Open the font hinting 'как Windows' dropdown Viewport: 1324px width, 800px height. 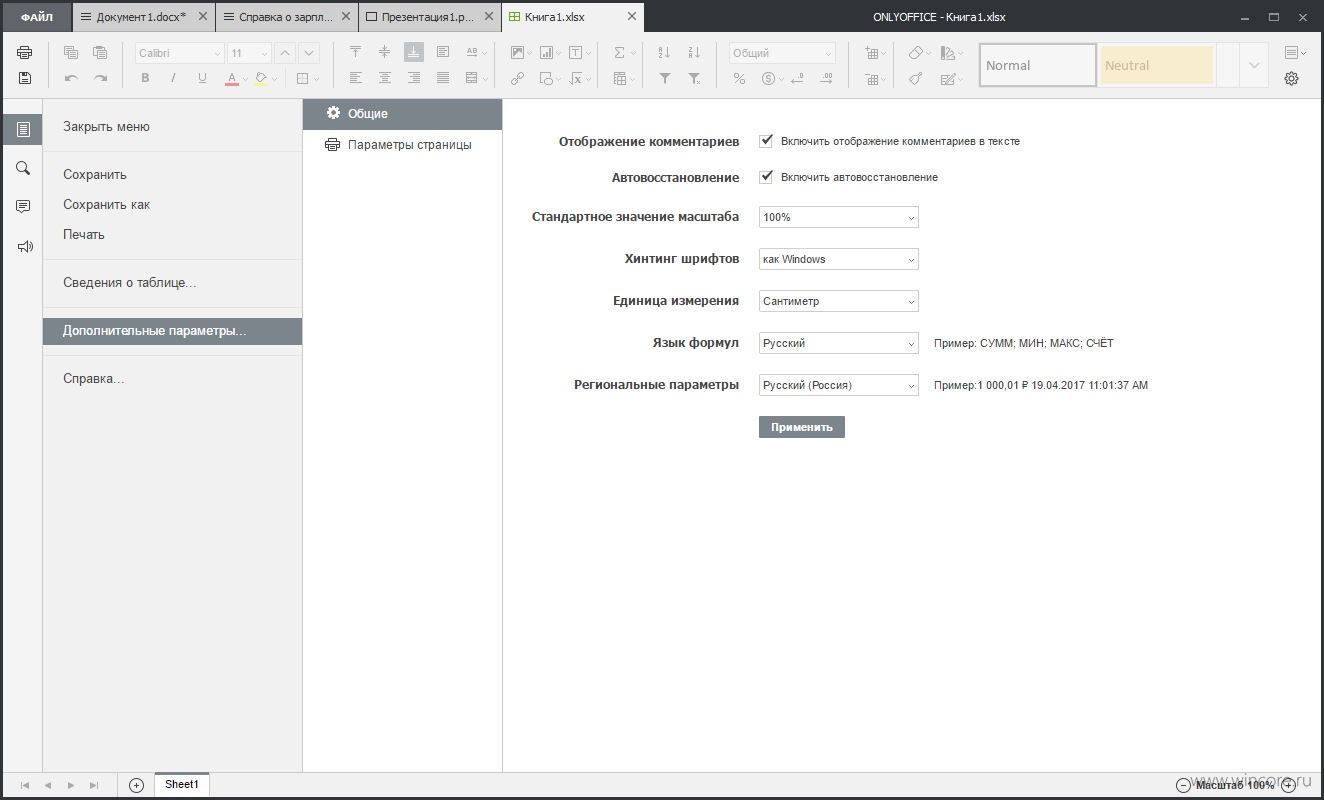click(x=839, y=259)
